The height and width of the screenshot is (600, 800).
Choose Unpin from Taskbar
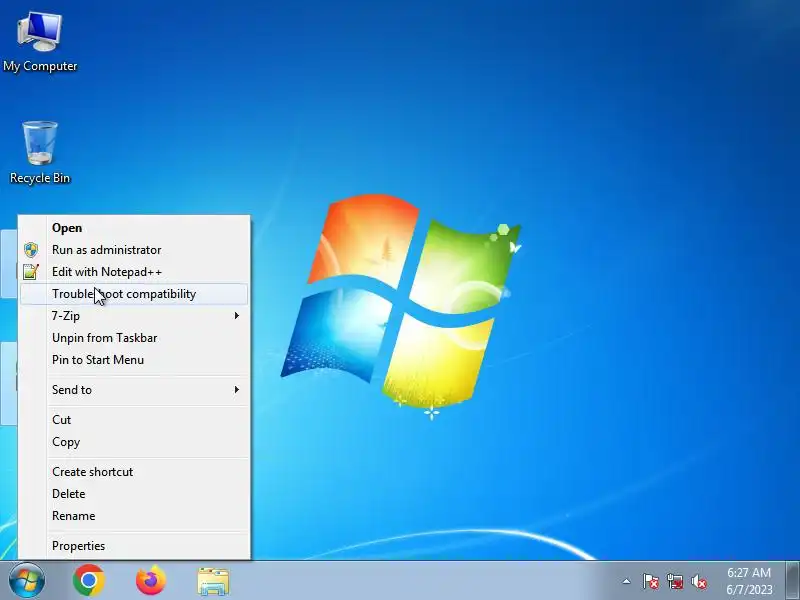(x=134, y=338)
